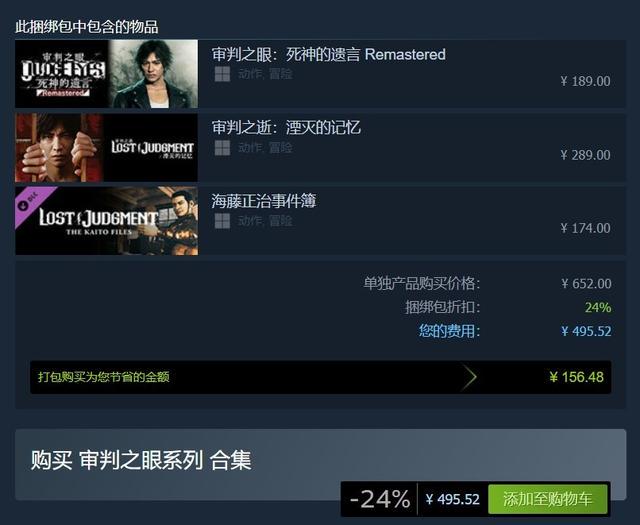640x525 pixels.
Task: Click the Windows icon under Judge Eyes Remastered
Action: pos(222,74)
